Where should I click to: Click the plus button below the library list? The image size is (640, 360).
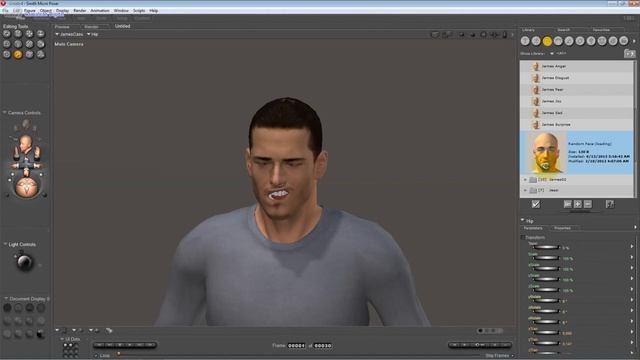(578, 204)
